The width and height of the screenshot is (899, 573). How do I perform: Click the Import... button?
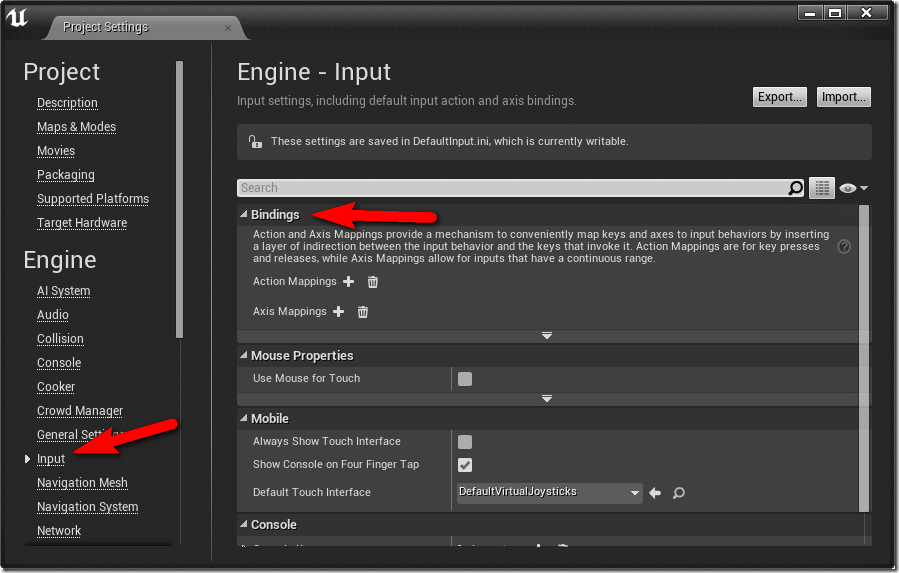[x=843, y=97]
